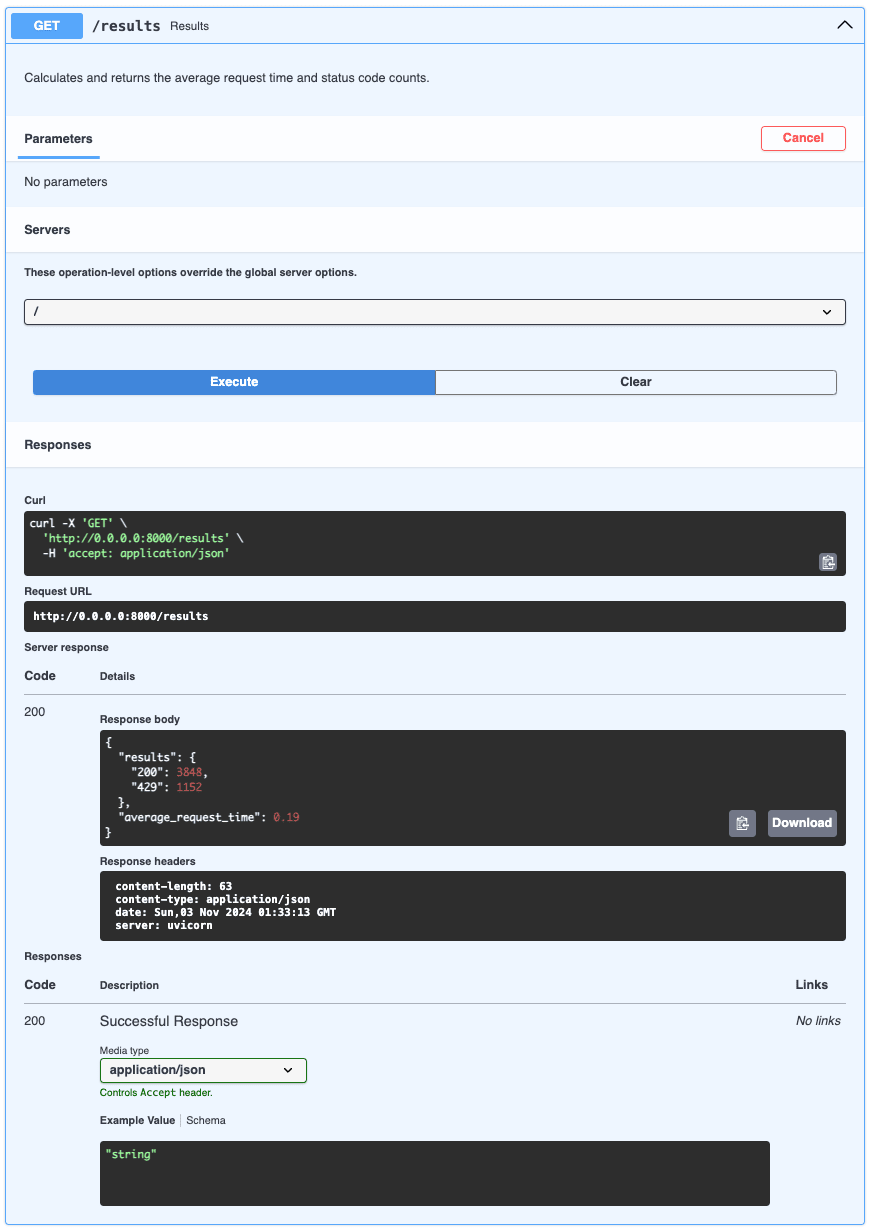Clear the request results

[x=636, y=382]
